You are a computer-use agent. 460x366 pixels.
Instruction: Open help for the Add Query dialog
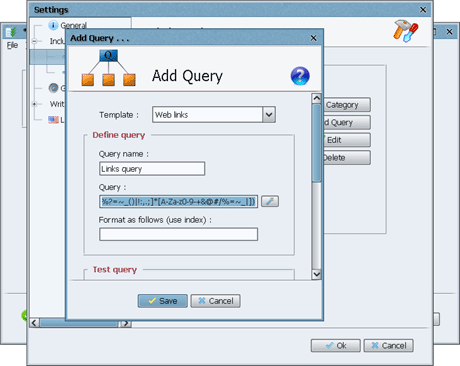click(300, 76)
